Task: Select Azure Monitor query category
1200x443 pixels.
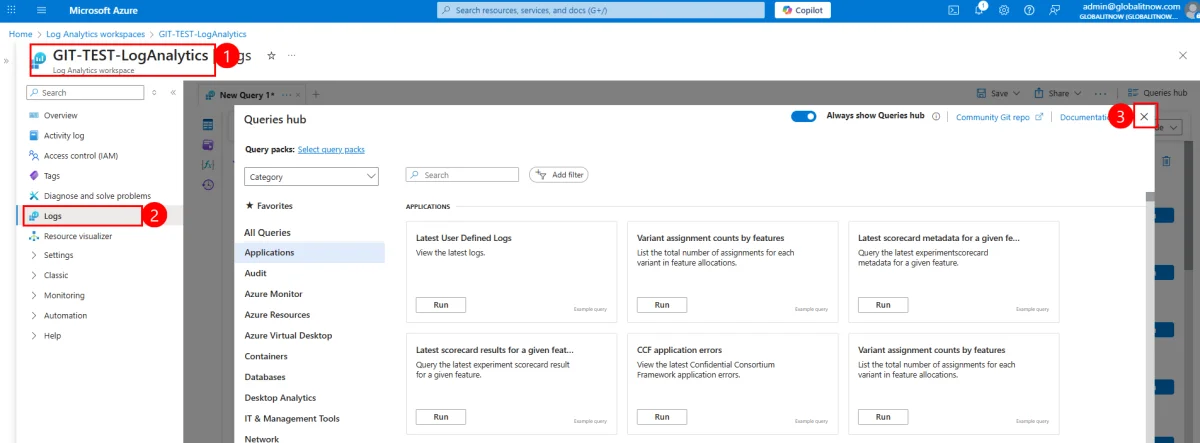Action: pyautogui.click(x=273, y=294)
